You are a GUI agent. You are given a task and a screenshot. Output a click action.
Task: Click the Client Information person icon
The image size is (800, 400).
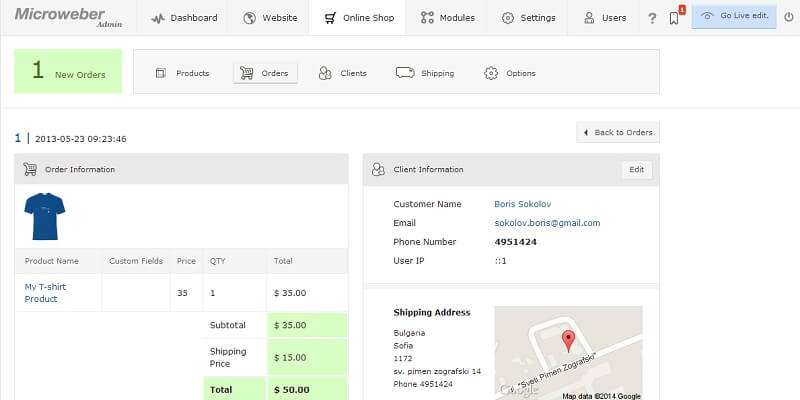378,170
